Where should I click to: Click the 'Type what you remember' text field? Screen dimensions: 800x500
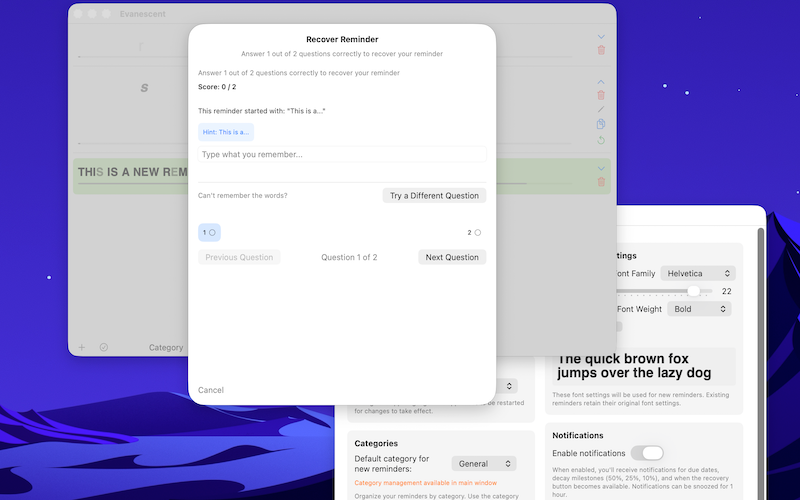coord(342,155)
